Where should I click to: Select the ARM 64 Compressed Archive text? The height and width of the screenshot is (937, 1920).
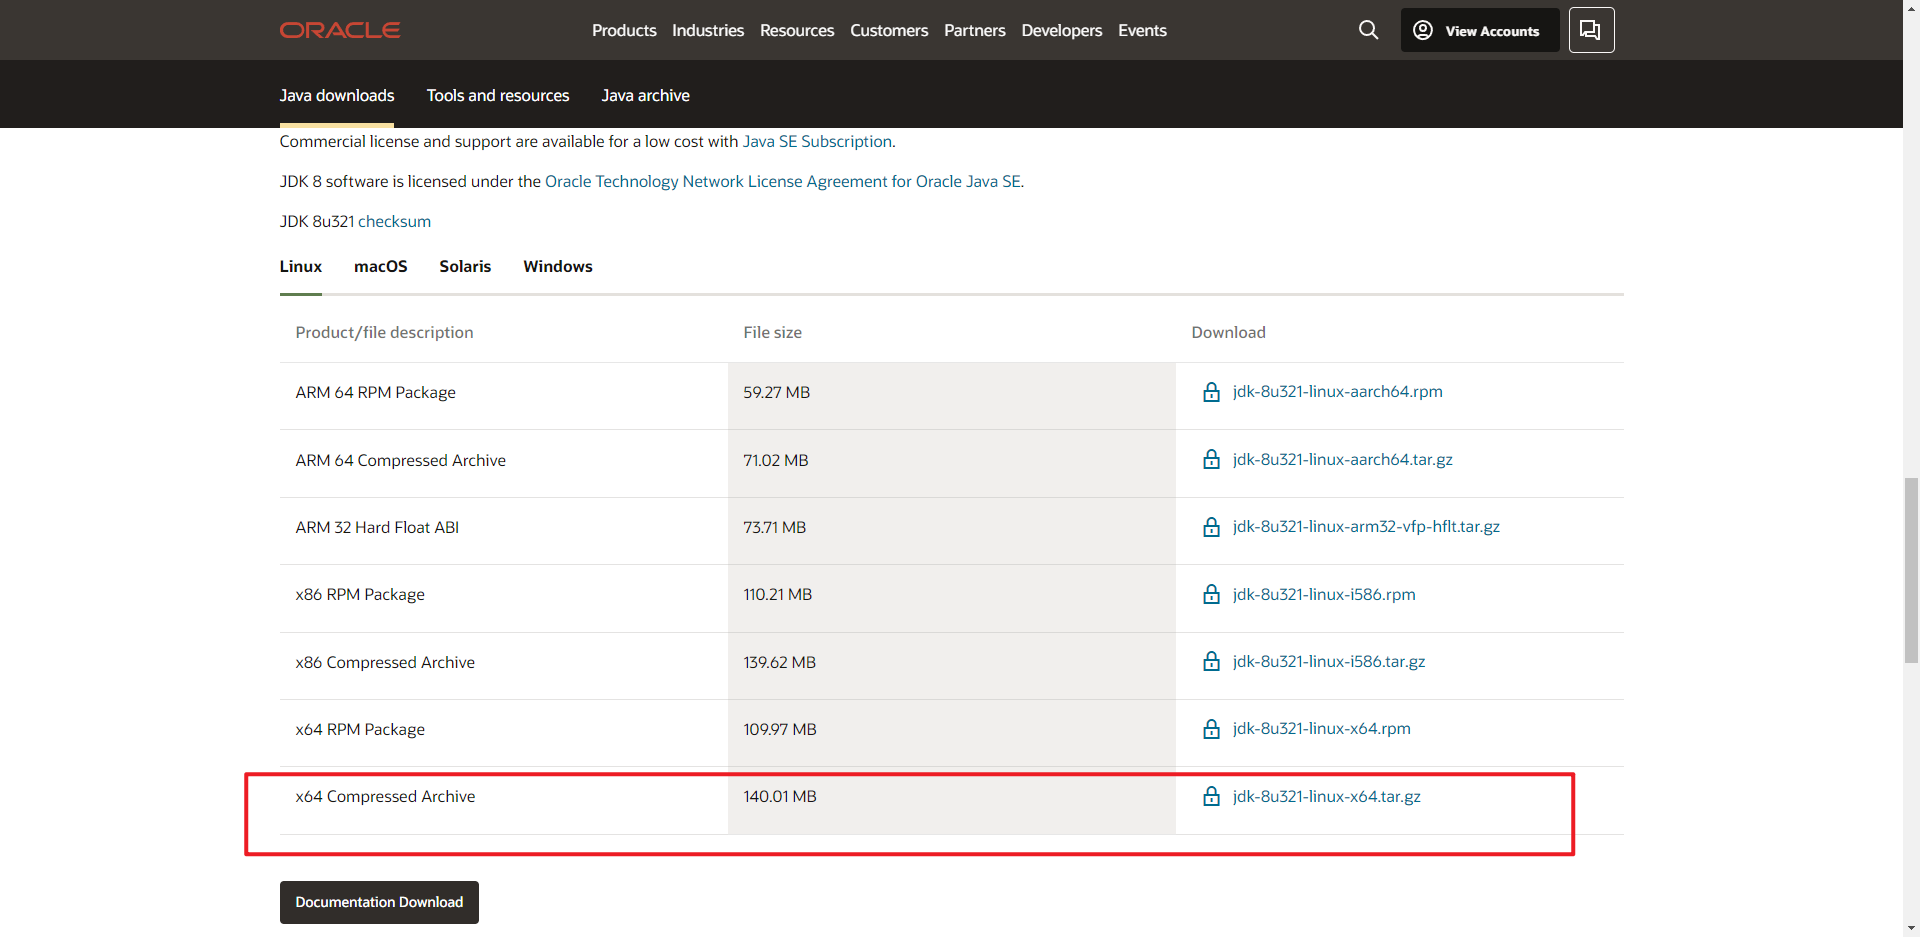click(400, 460)
